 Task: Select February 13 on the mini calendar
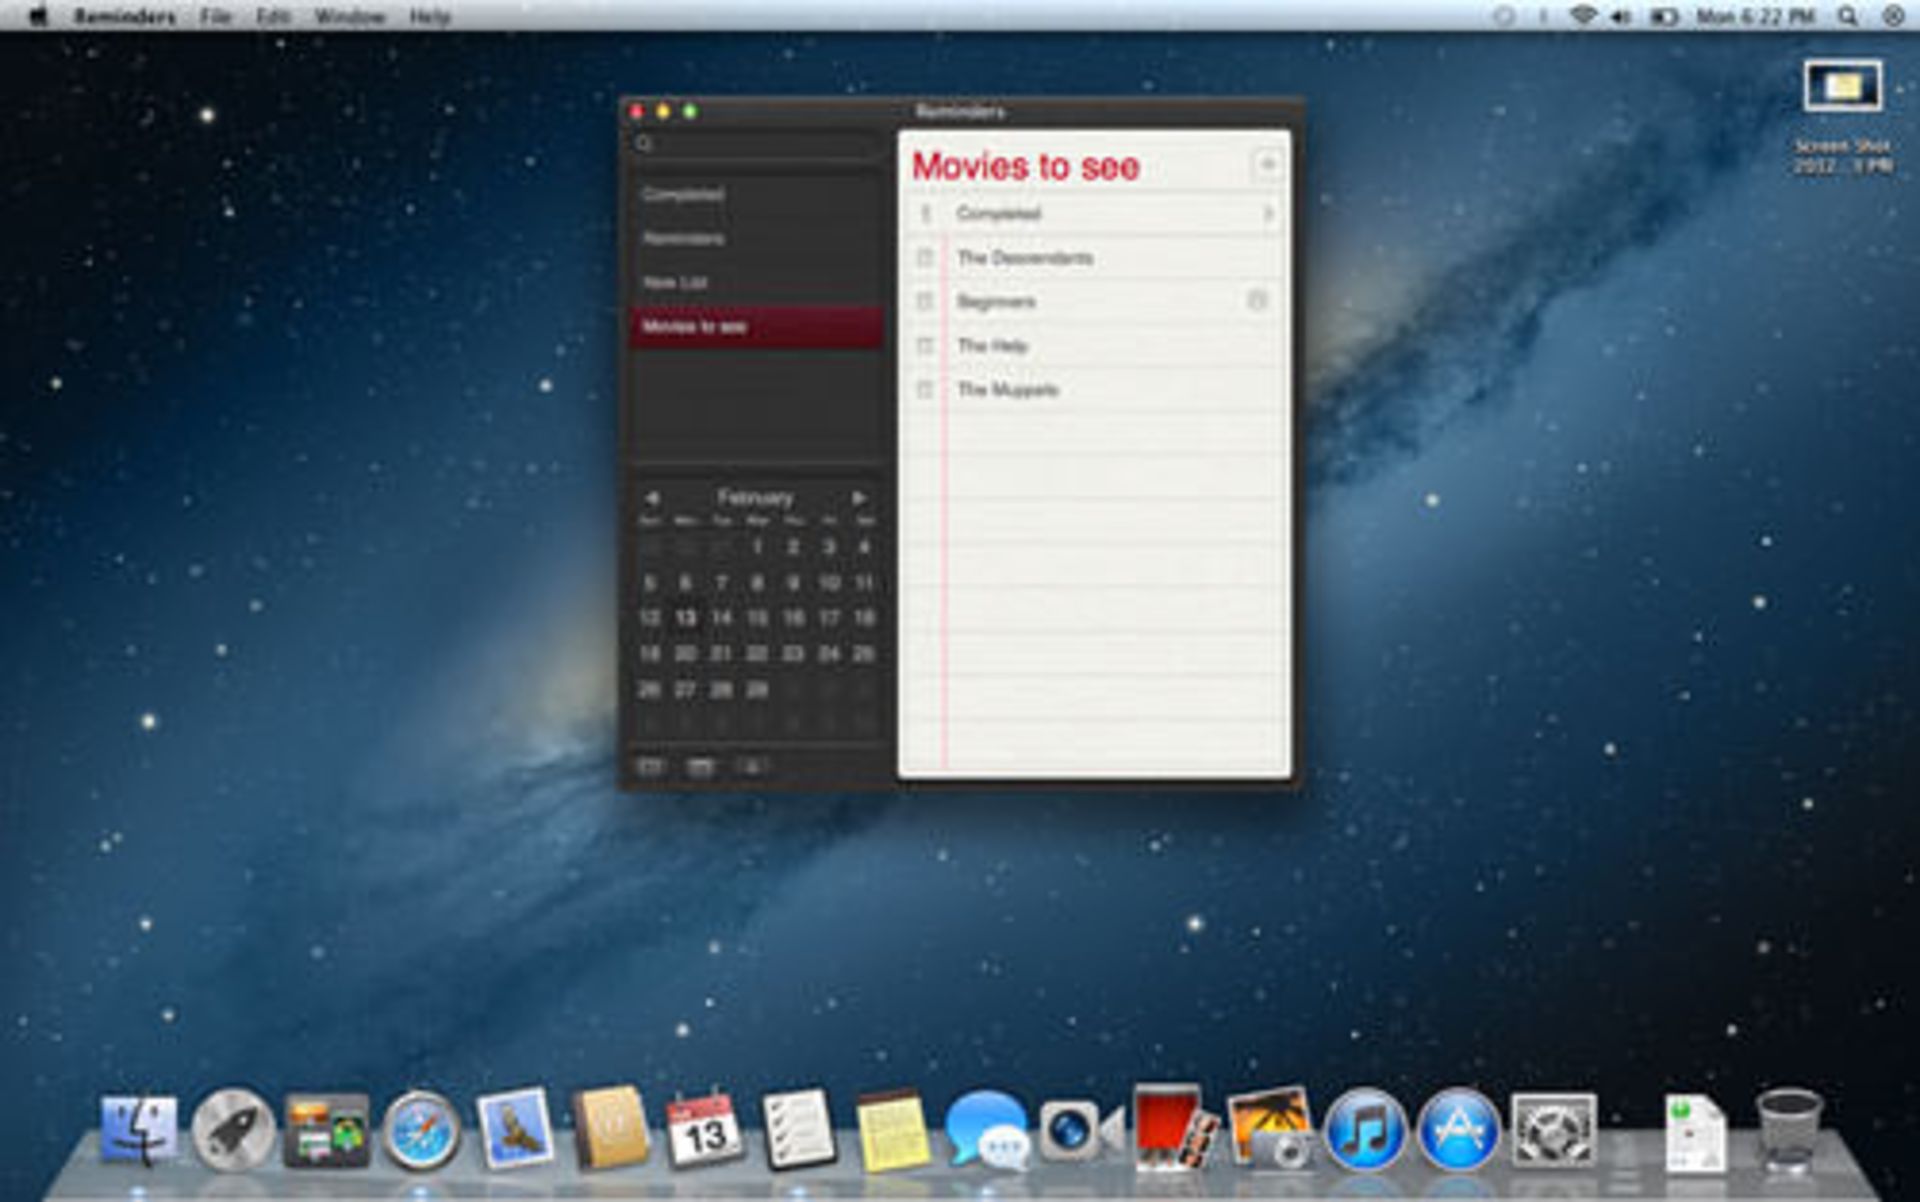click(685, 617)
